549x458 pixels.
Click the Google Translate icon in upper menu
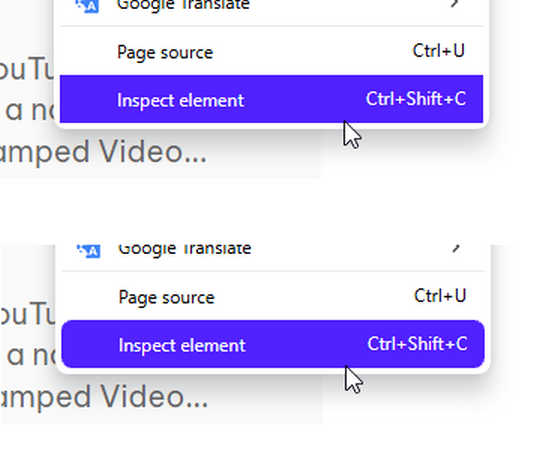pyautogui.click(x=88, y=6)
